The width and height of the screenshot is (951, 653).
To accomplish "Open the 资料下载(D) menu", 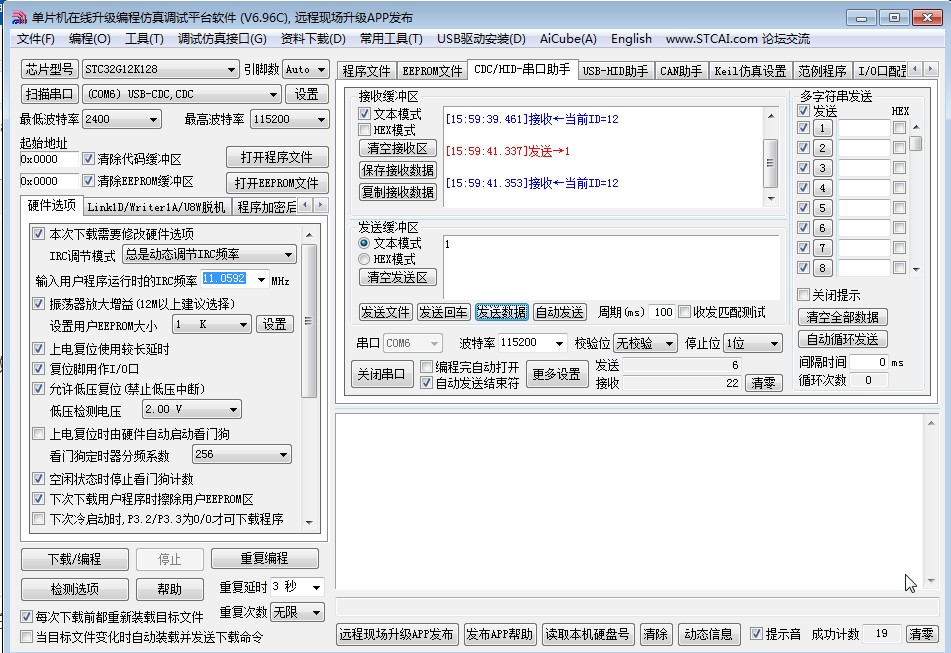I will point(312,39).
